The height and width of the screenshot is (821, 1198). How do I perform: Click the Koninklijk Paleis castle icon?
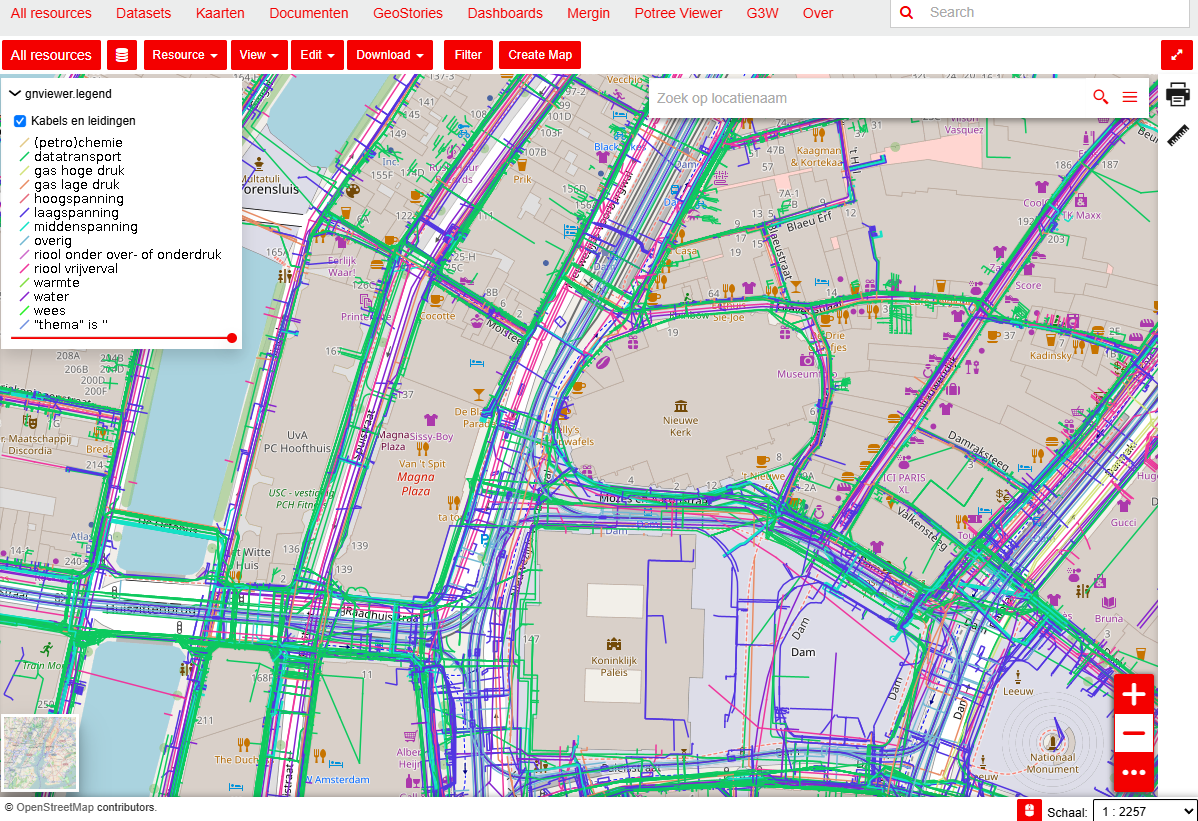(614, 645)
